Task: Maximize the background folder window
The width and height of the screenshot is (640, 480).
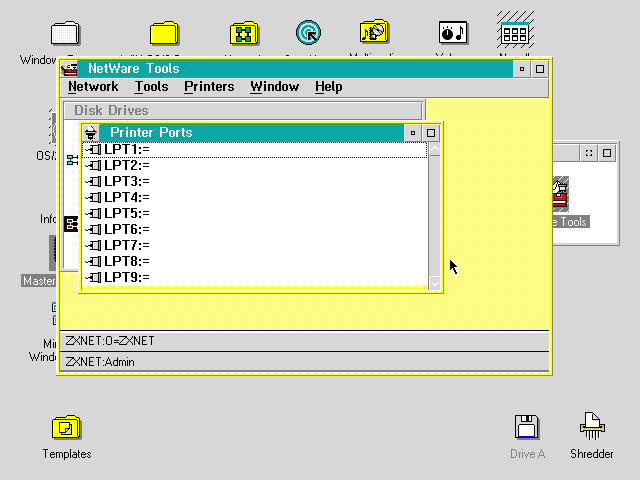Action: (x=607, y=153)
